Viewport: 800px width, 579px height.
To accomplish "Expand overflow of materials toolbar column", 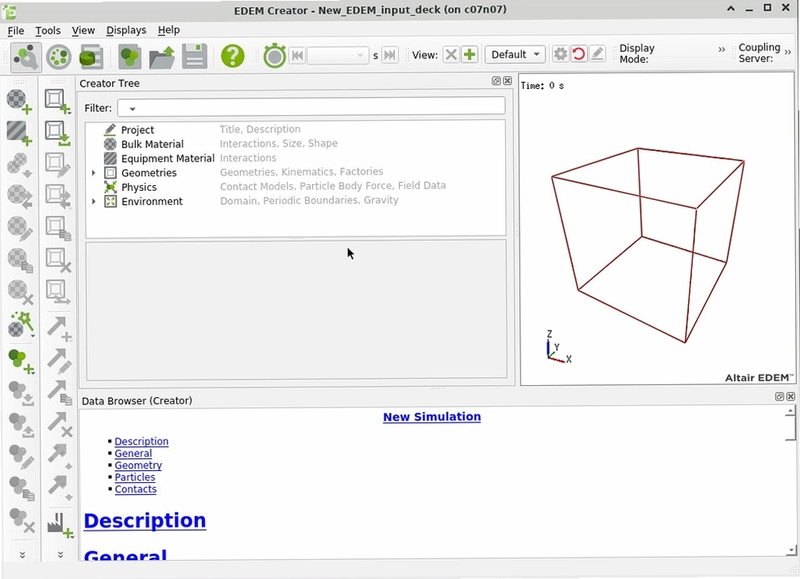I will [22, 555].
